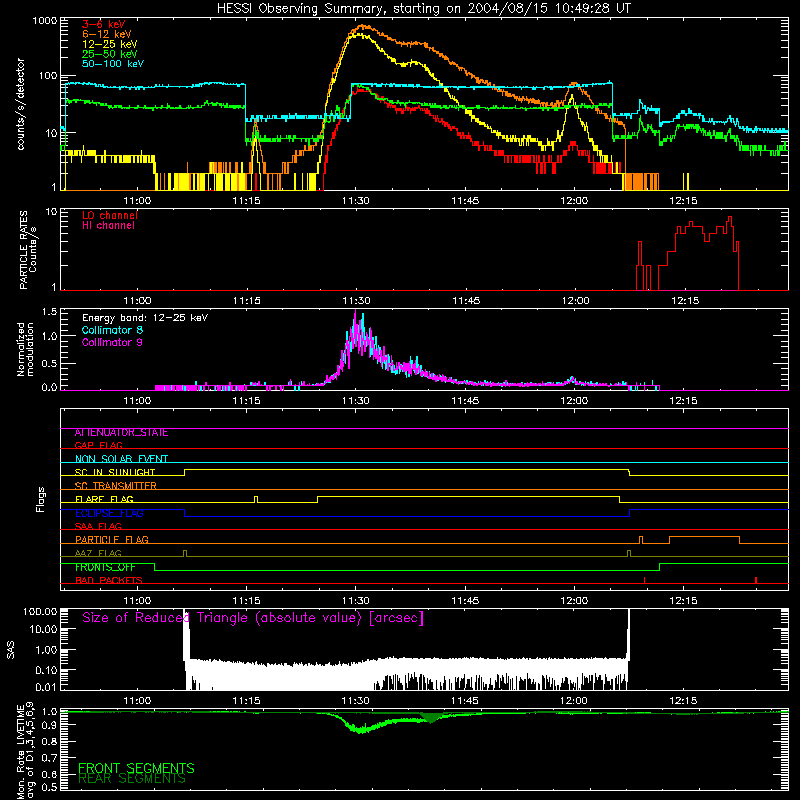Click the SAS axis label
The width and height of the screenshot is (800, 800).
[10, 650]
